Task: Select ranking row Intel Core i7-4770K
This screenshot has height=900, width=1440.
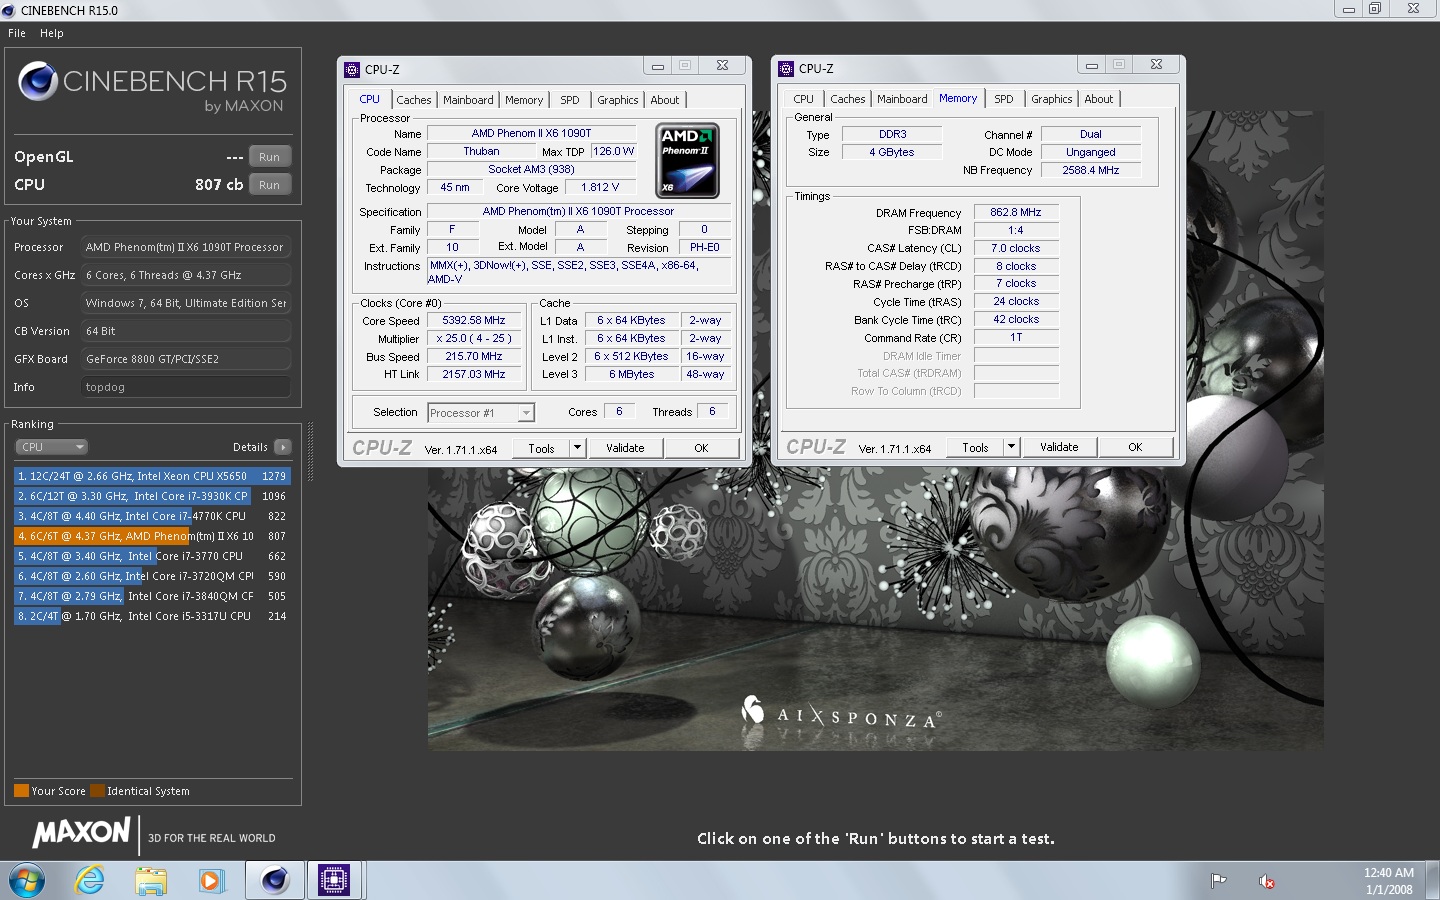Action: tap(152, 516)
